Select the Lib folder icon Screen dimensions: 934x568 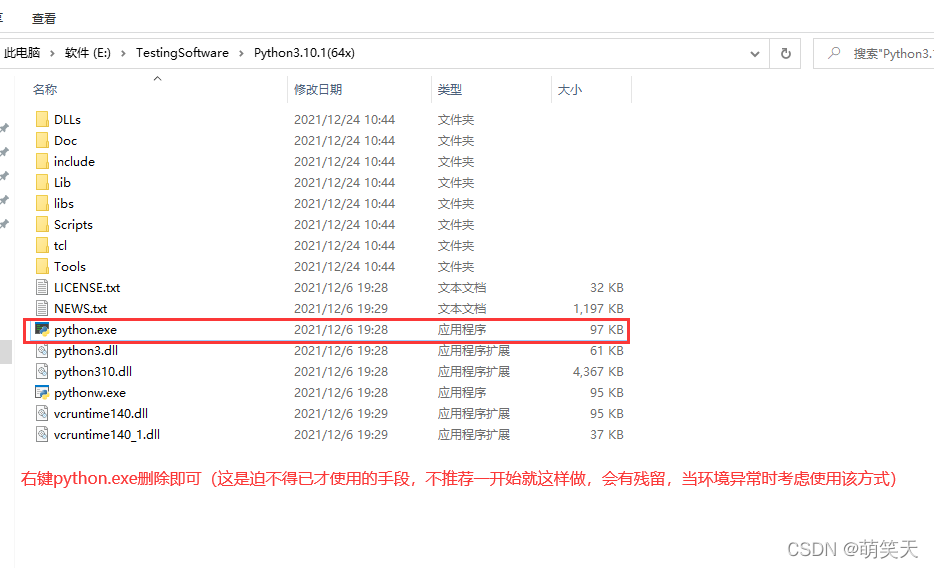[x=42, y=182]
